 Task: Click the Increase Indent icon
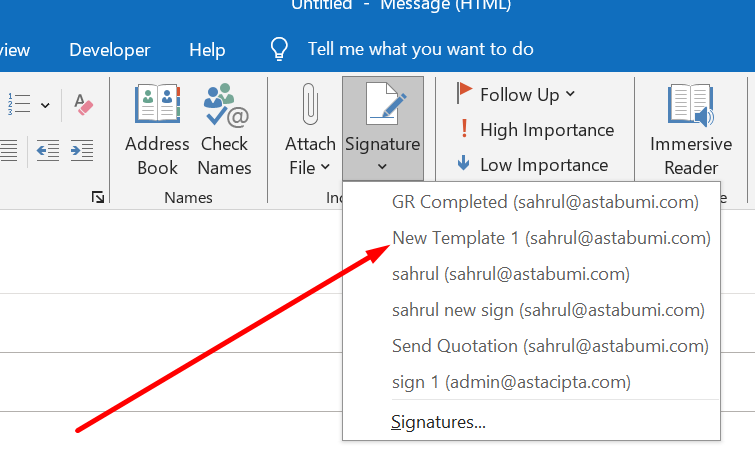tap(81, 151)
